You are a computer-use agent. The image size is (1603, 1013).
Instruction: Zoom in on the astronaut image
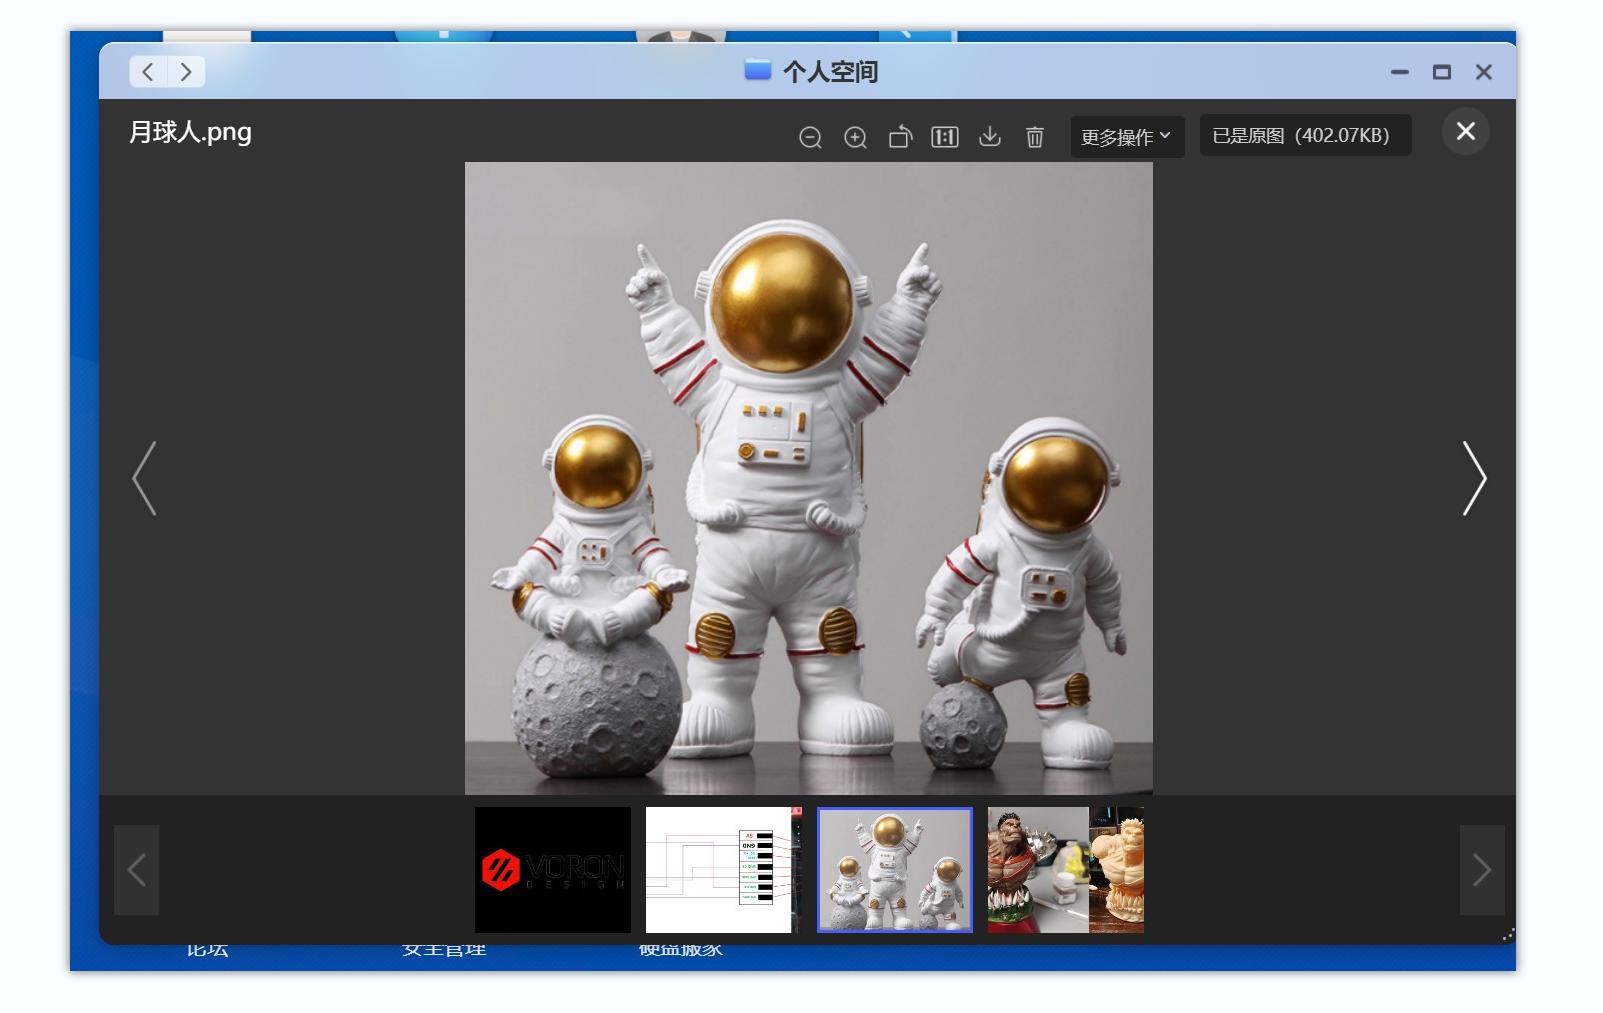[855, 137]
